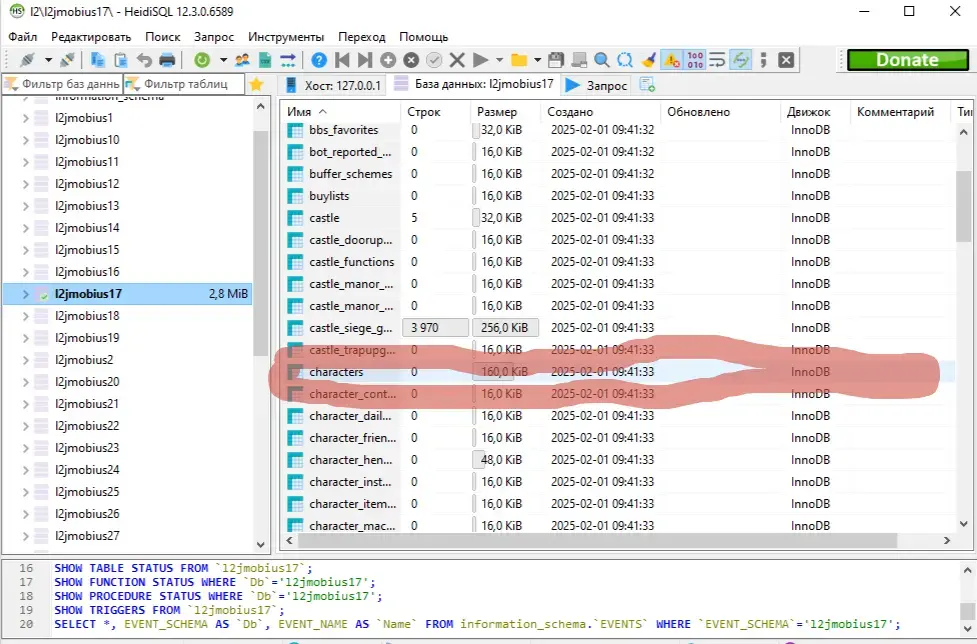977x644 pixels.
Task: Jump to last row with toolbar icon
Action: [365, 60]
